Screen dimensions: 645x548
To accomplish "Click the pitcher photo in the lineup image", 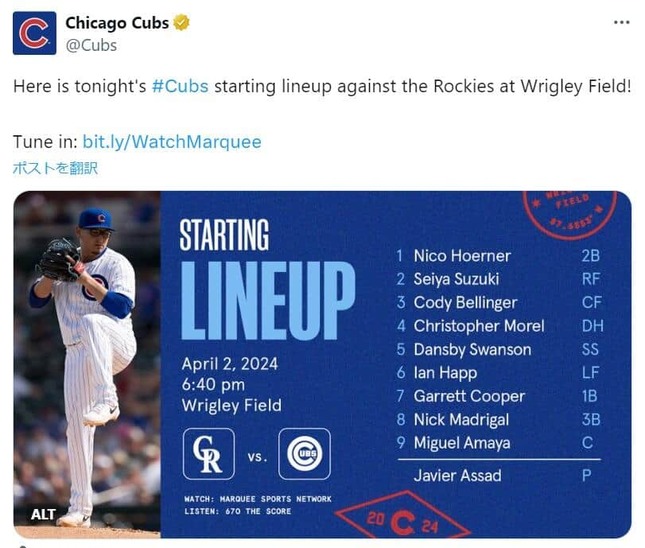I will pyautogui.click(x=88, y=350).
